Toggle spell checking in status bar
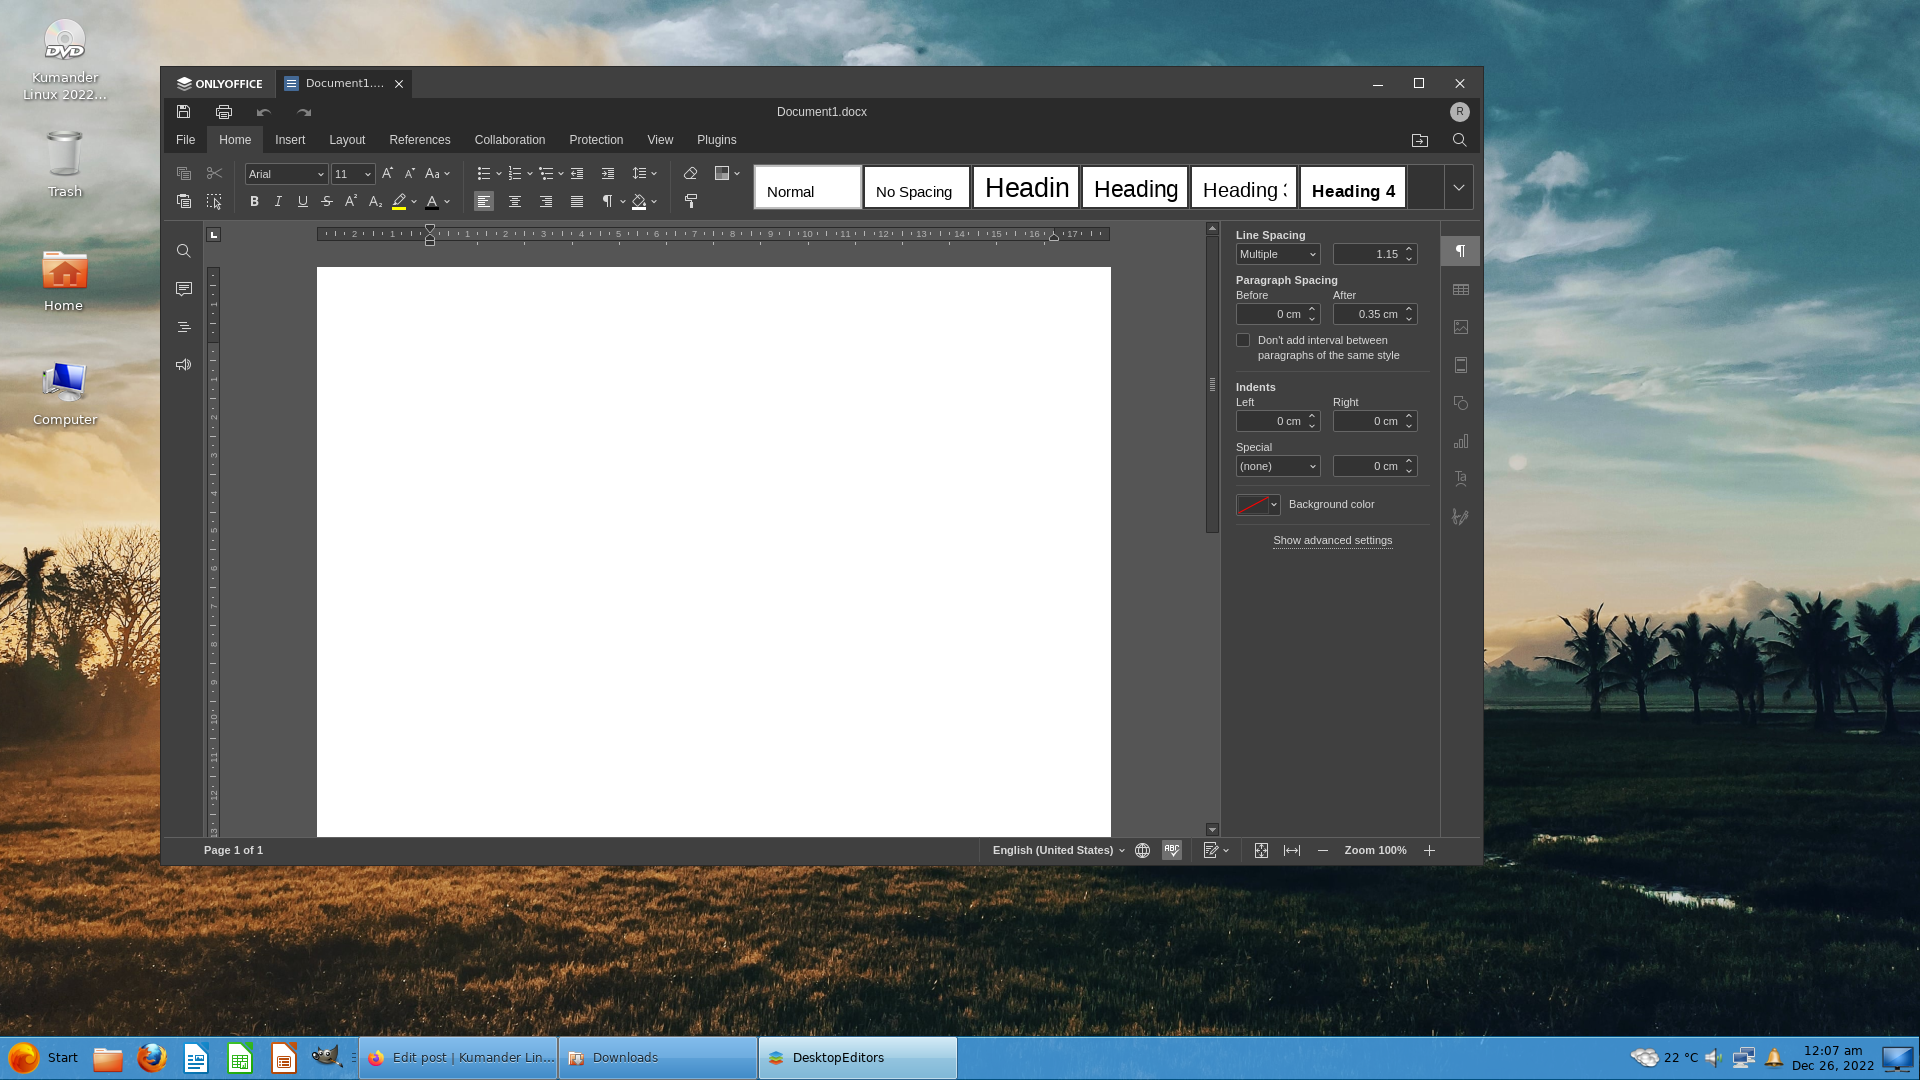The width and height of the screenshot is (1920, 1080). pos(1172,850)
